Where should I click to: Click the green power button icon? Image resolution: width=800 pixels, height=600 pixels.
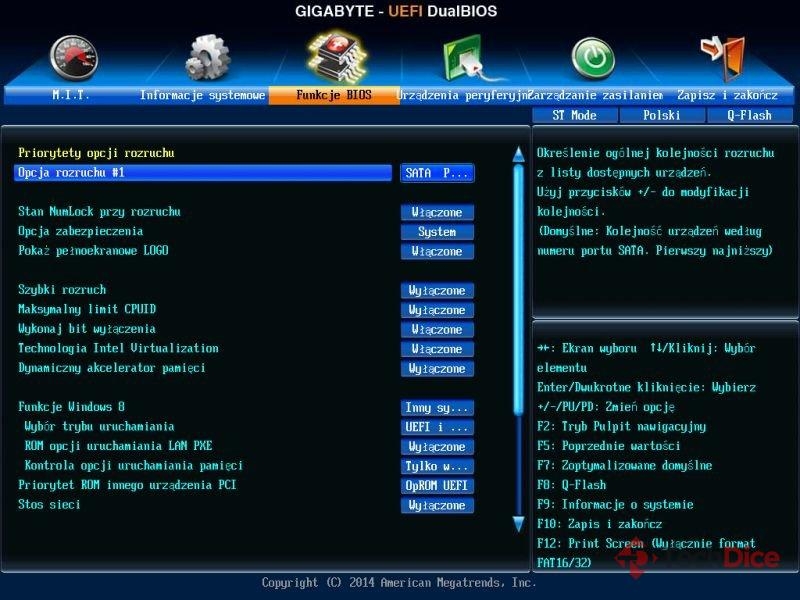(592, 58)
